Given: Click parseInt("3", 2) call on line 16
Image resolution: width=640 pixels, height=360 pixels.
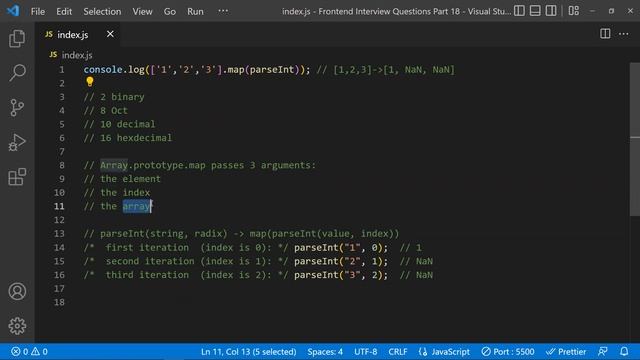Looking at the screenshot, I should click(341, 275).
